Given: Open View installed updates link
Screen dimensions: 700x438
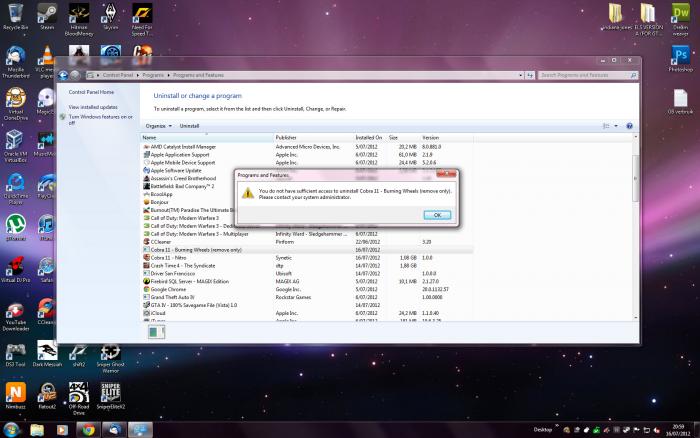Looking at the screenshot, I should tap(93, 107).
